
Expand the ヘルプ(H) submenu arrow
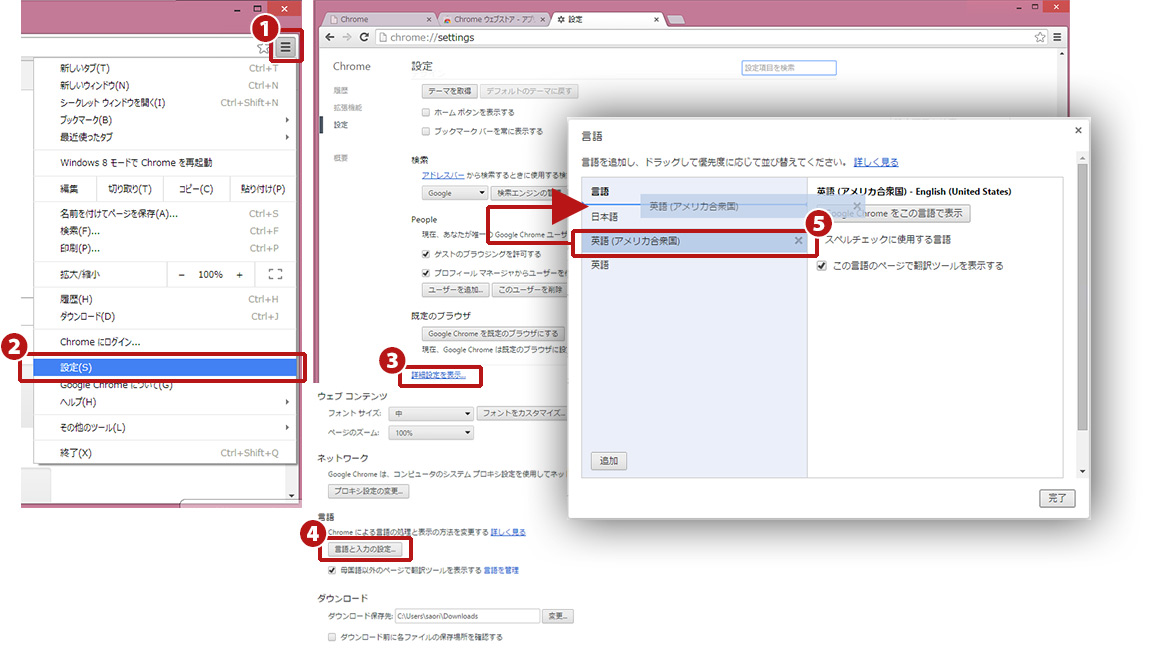point(287,402)
